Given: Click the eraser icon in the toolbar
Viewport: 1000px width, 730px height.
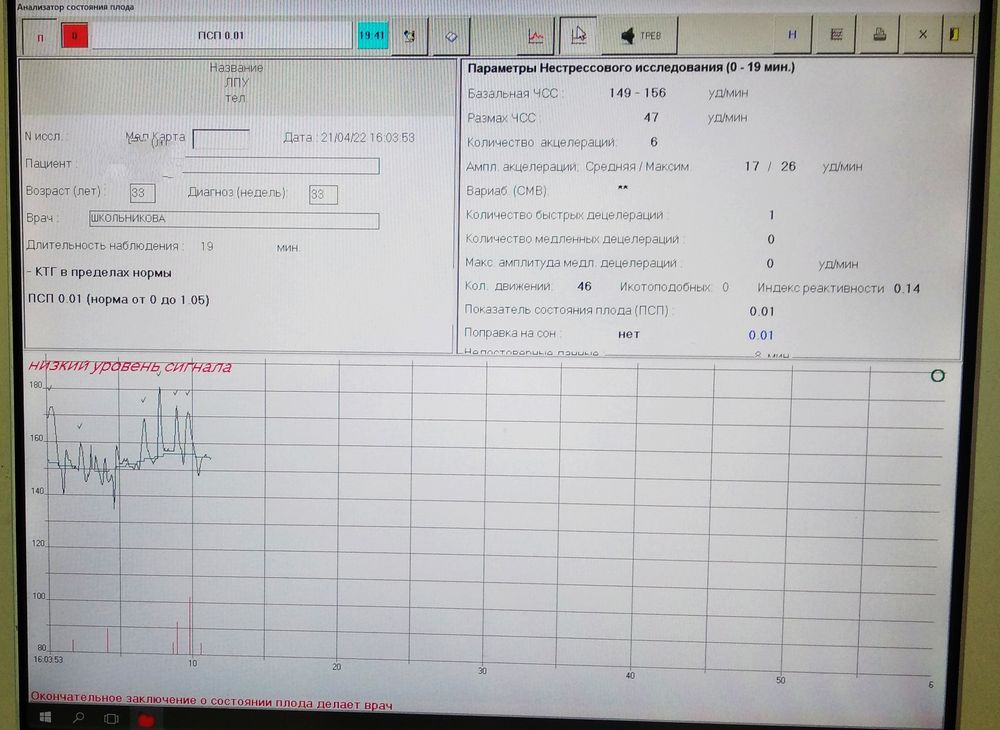Looking at the screenshot, I should (x=452, y=36).
